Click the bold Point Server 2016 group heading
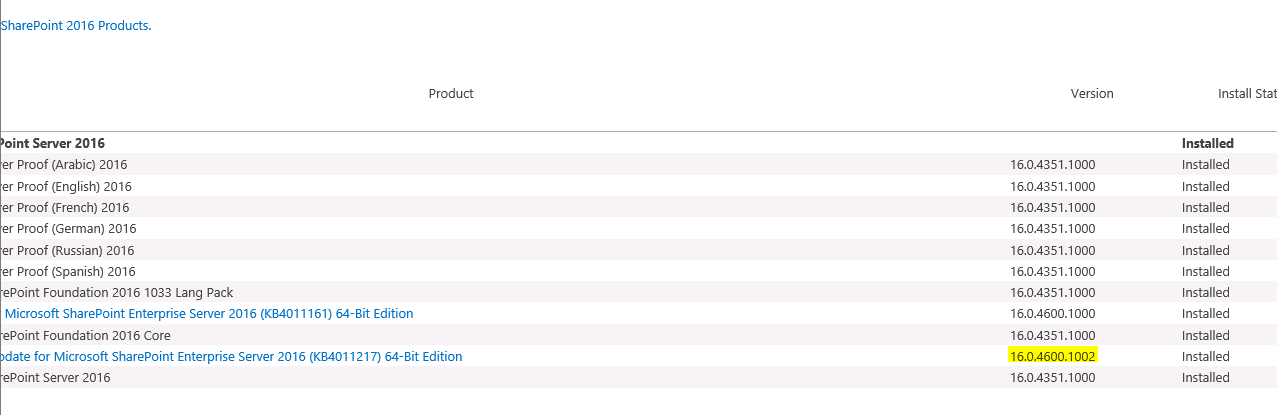 click(52, 144)
